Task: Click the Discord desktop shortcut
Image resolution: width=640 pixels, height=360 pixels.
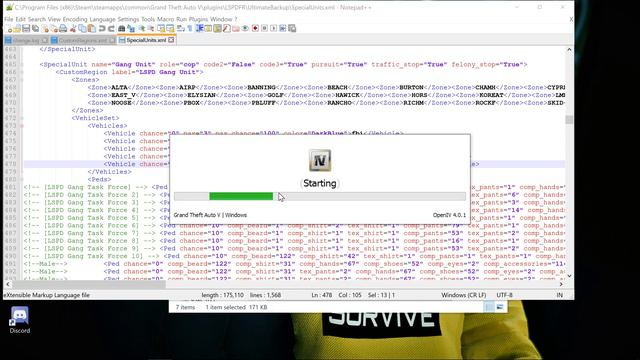Action: click(20, 320)
